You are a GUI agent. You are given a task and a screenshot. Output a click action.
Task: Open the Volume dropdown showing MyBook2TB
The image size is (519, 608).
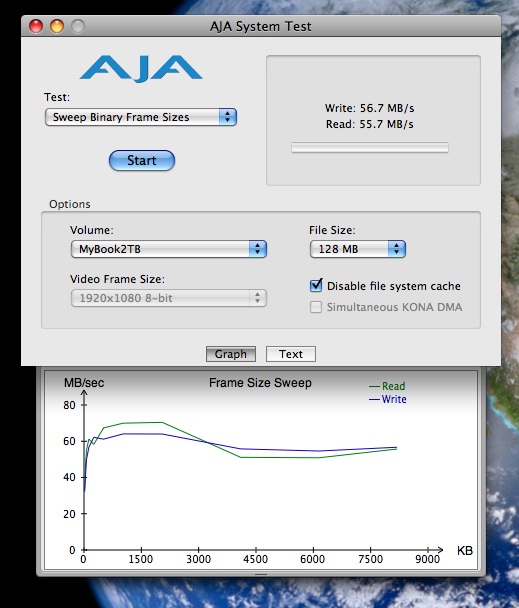tap(169, 249)
